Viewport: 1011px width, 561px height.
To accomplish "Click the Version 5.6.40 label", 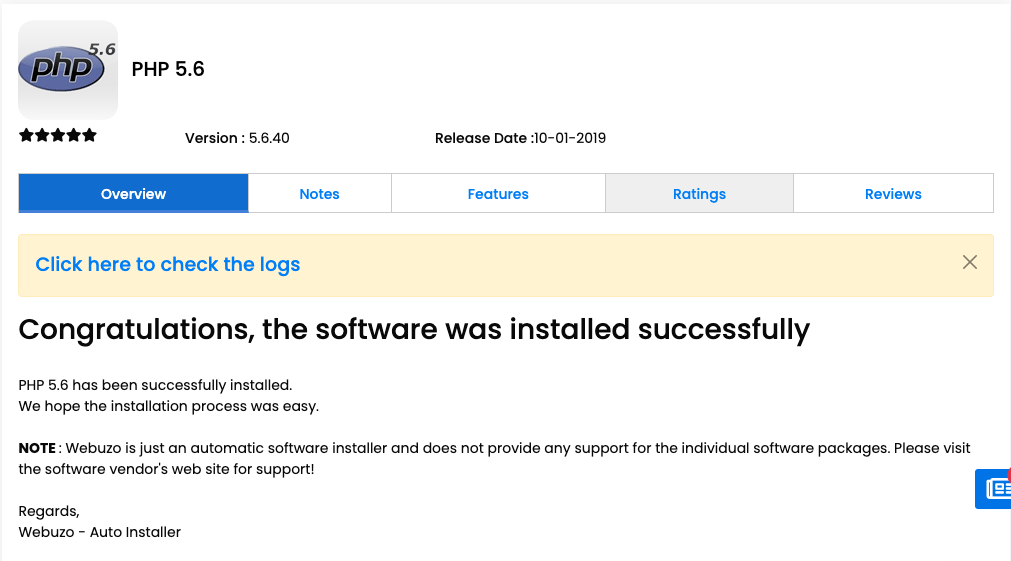I will (x=237, y=138).
